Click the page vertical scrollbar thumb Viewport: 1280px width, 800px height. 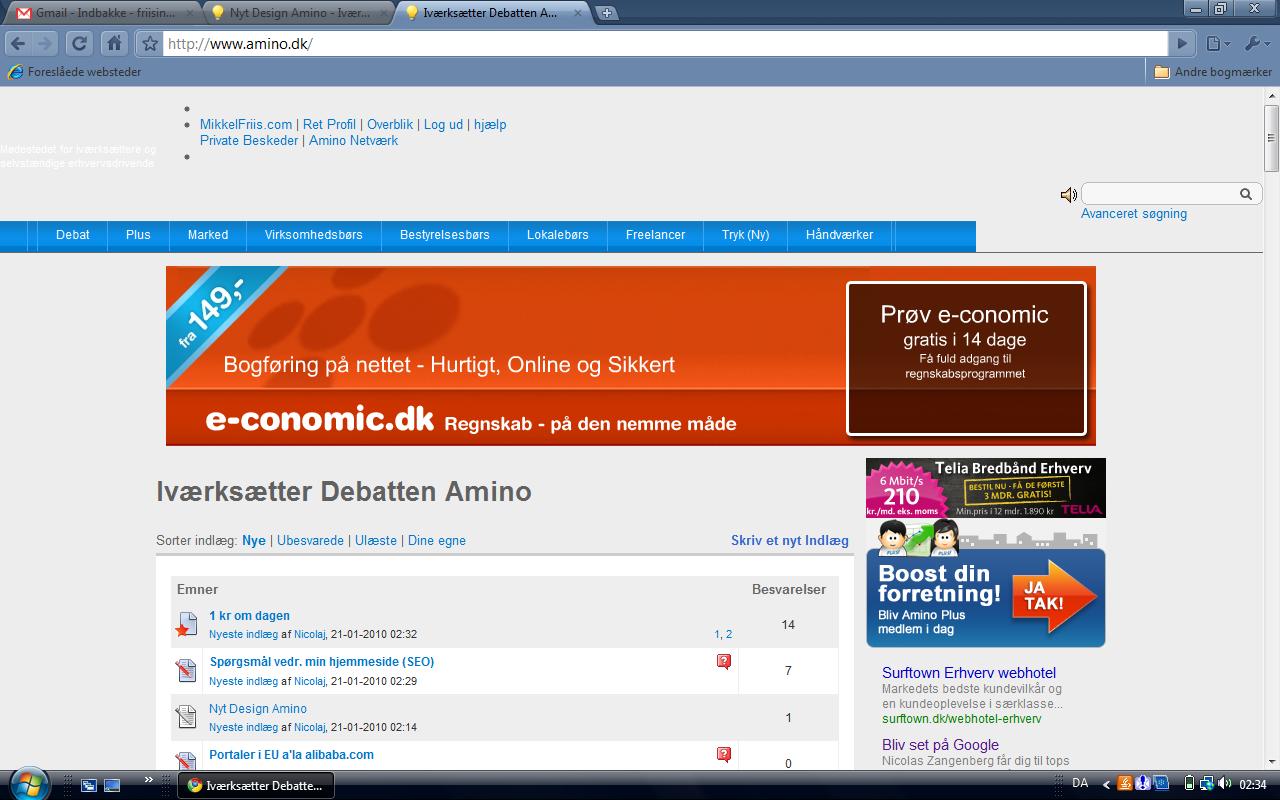pyautogui.click(x=1272, y=138)
